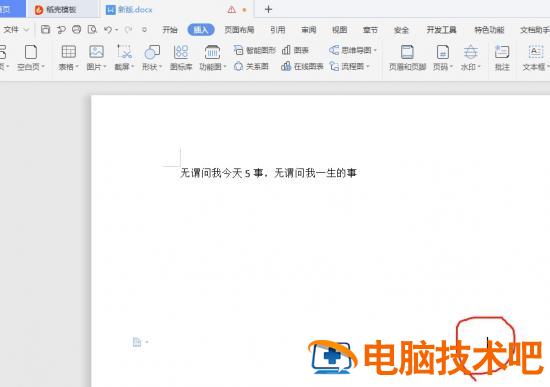550x387 pixels.
Task: Open the 安全 ribbon tab
Action: 401,30
